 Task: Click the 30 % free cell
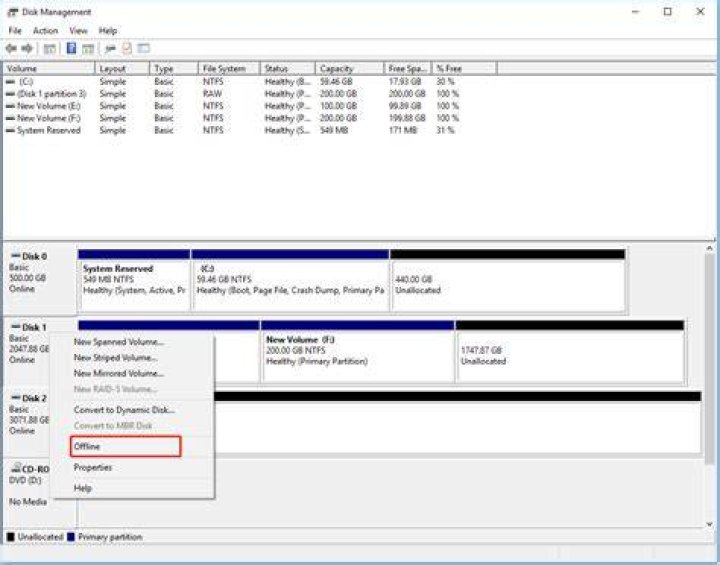pyautogui.click(x=445, y=82)
